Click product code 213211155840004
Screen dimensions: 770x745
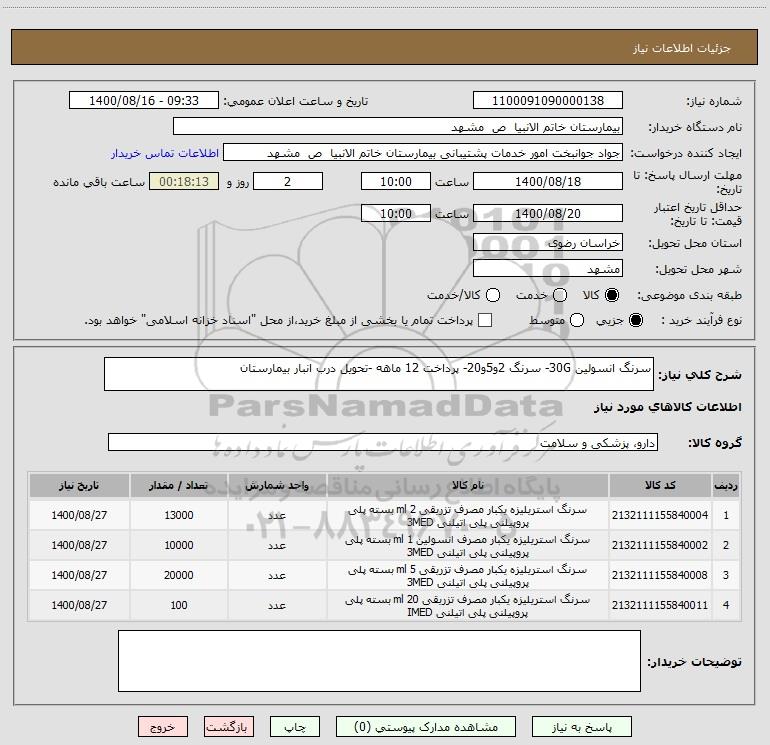pos(660,515)
